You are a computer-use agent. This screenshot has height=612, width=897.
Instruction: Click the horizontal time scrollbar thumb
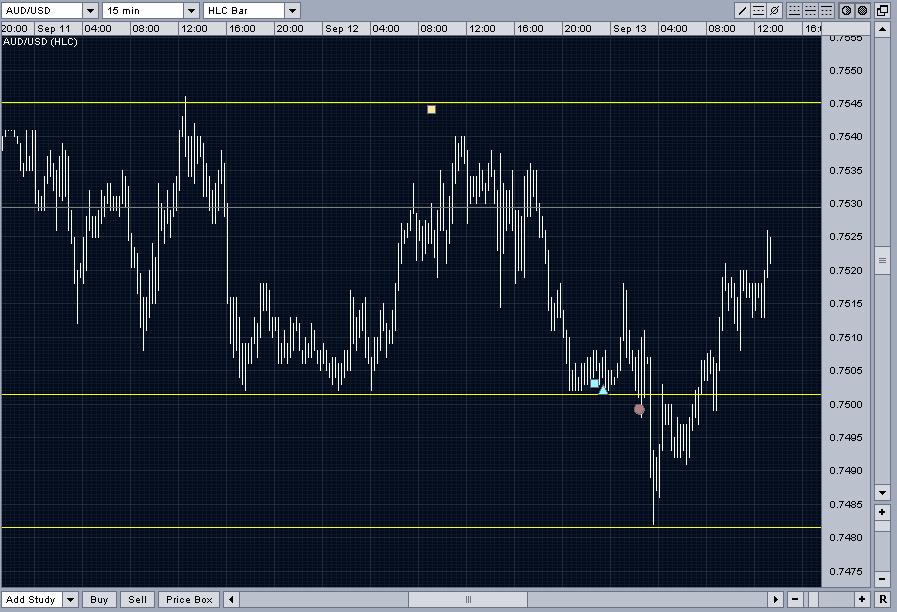(x=468, y=599)
